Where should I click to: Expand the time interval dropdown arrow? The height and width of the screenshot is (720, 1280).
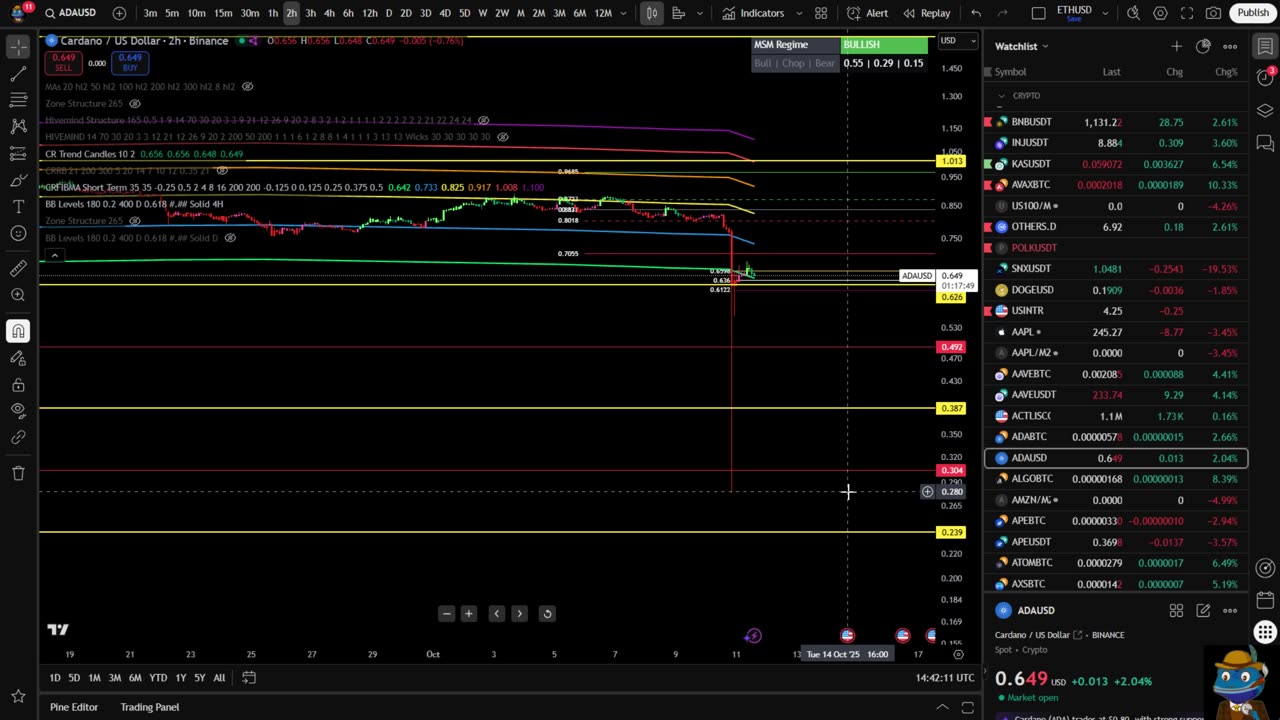624,13
